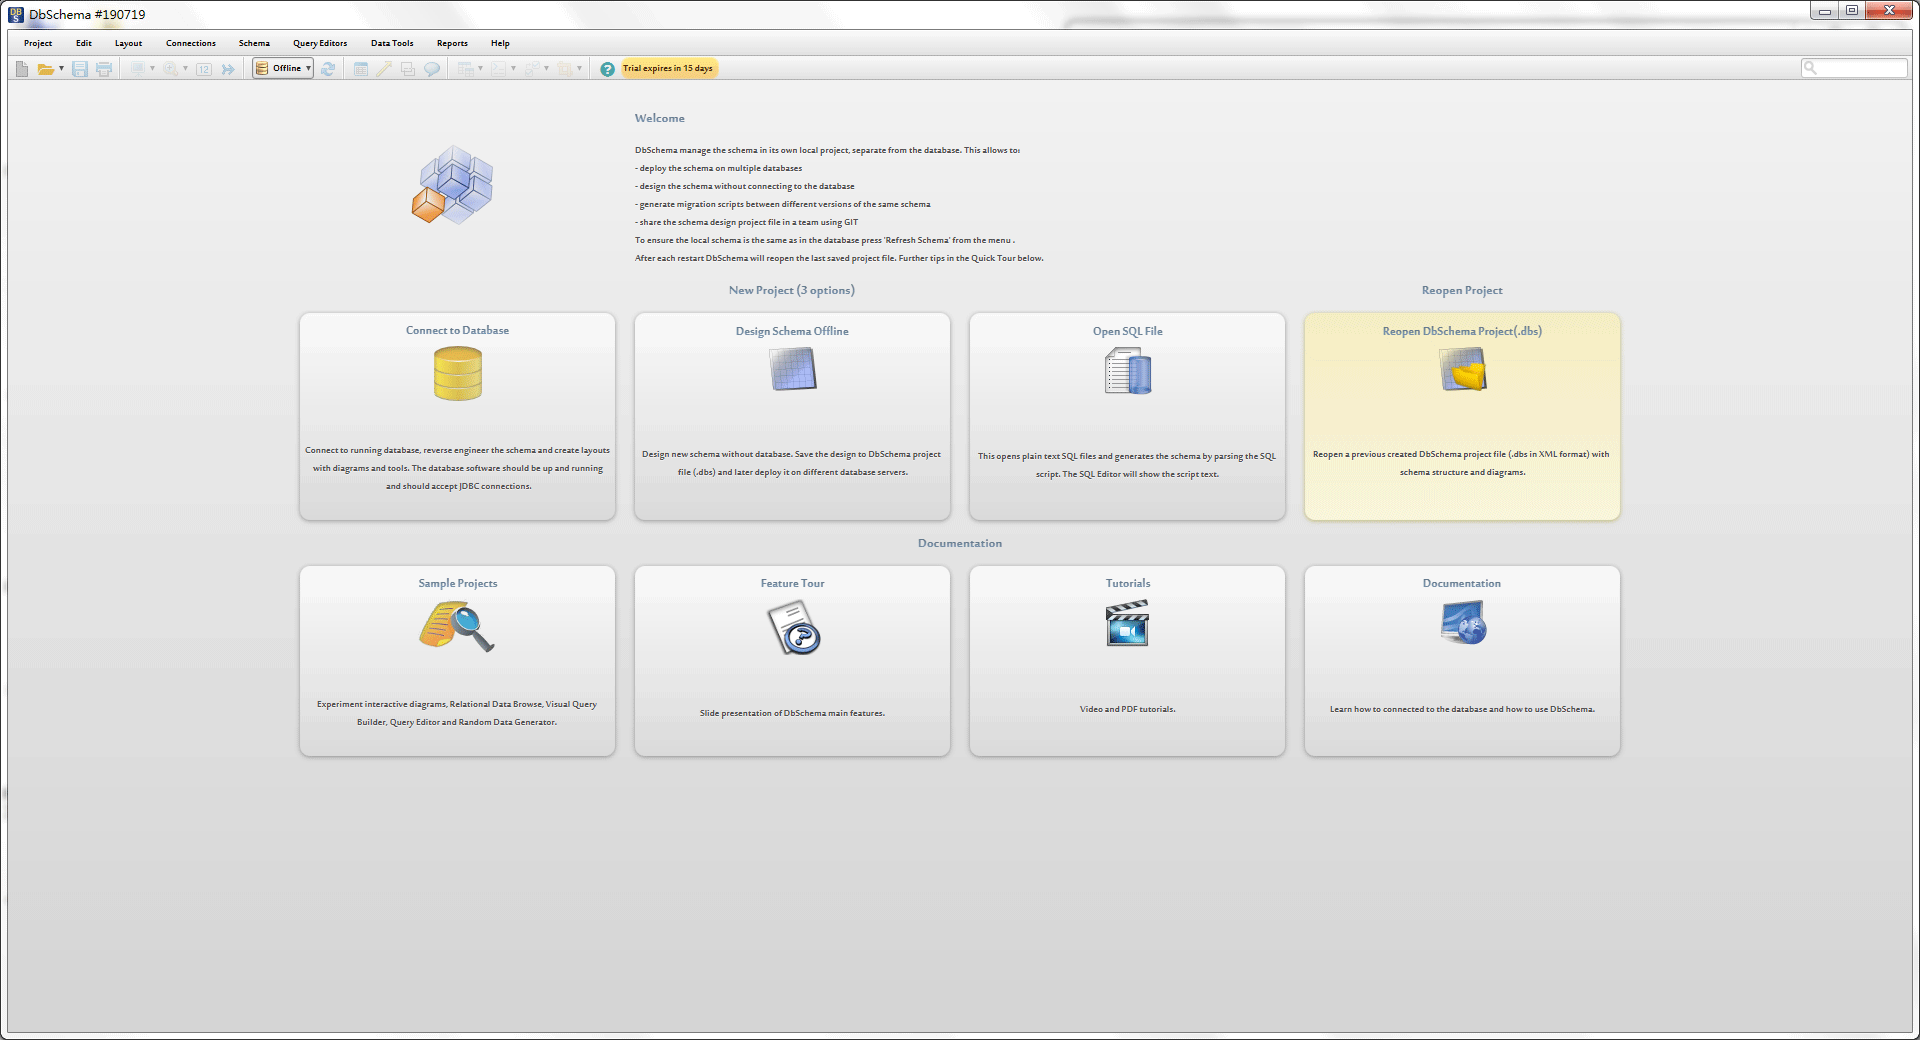Click the reopen project folder icon
The image size is (1920, 1040).
[x=1463, y=369]
